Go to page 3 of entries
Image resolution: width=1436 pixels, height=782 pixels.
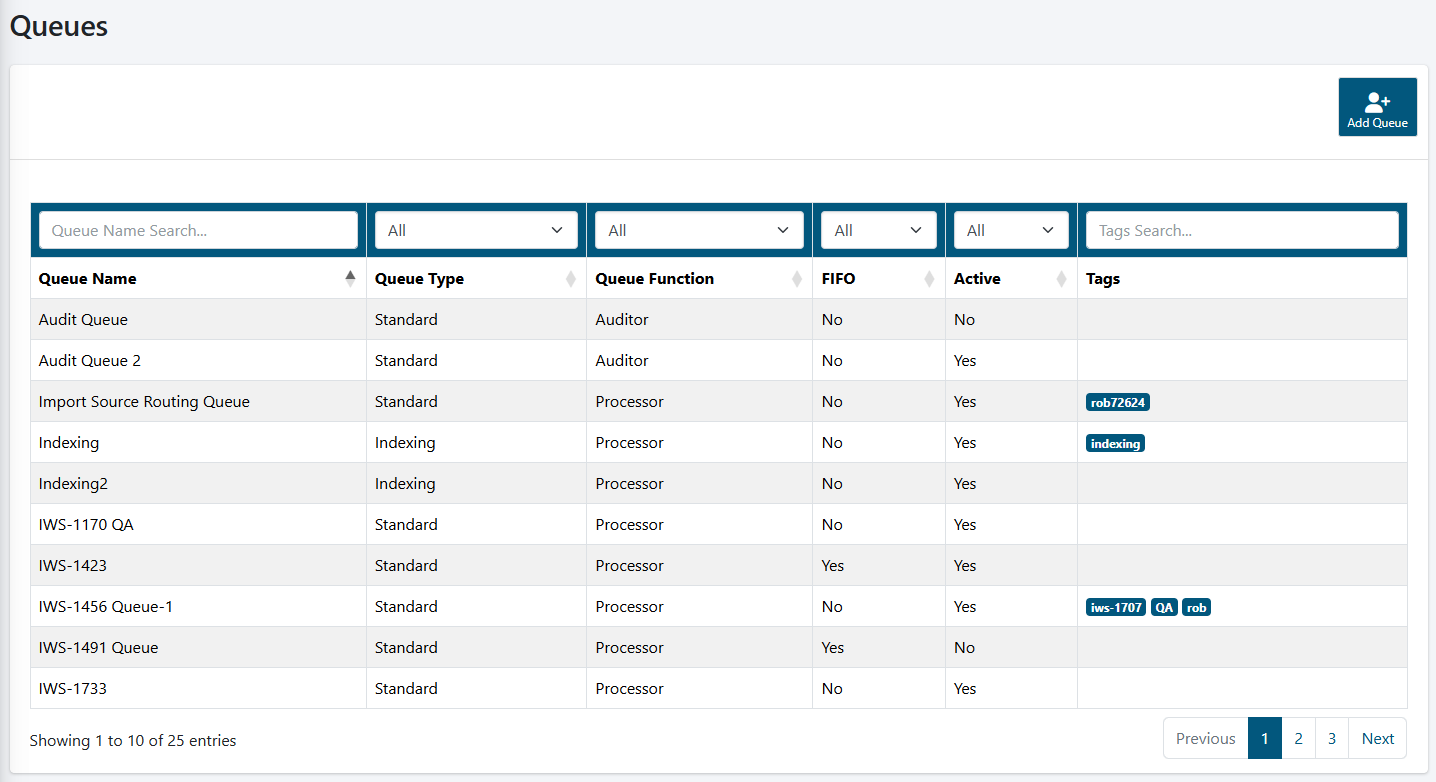(x=1332, y=738)
